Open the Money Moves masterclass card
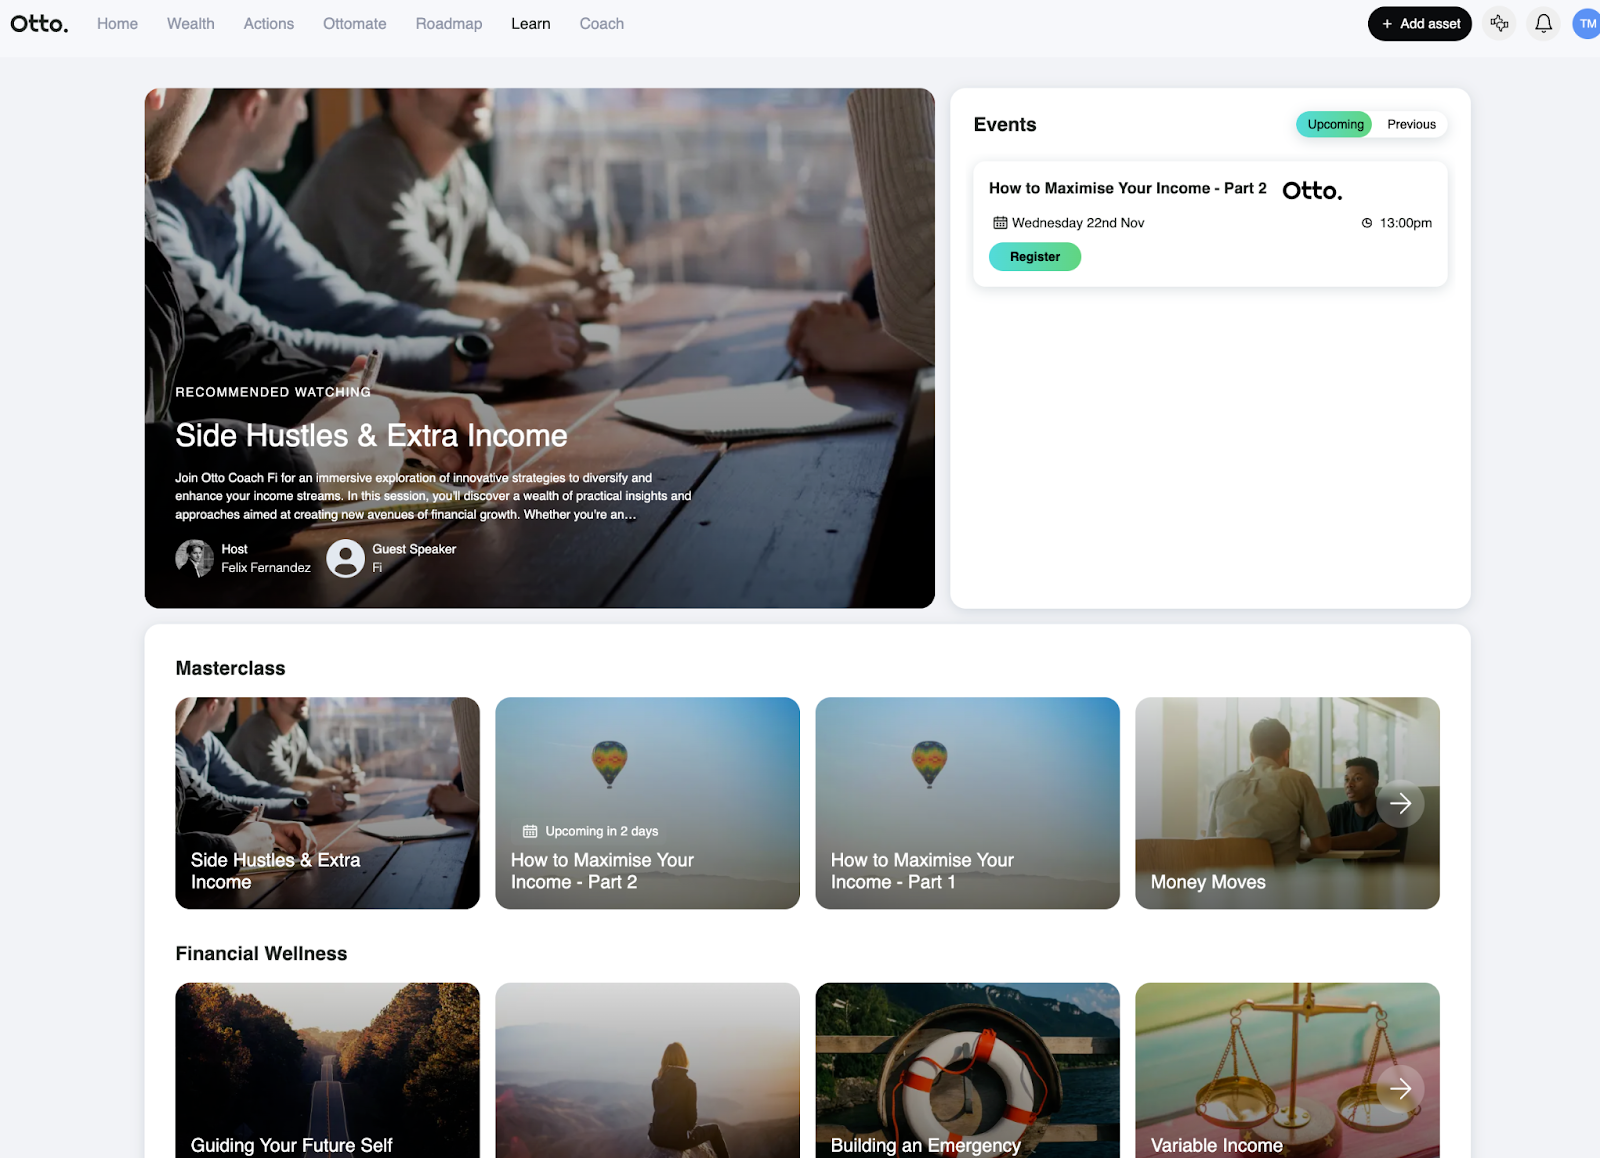The height and width of the screenshot is (1158, 1600). click(1287, 803)
